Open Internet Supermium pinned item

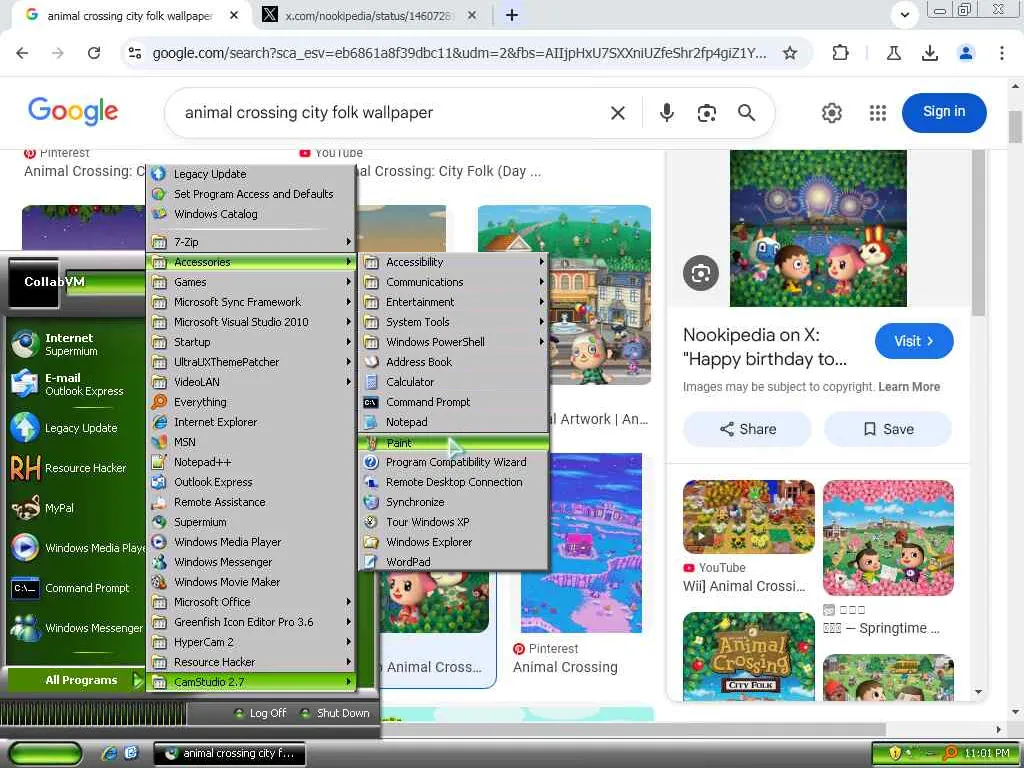click(x=75, y=344)
